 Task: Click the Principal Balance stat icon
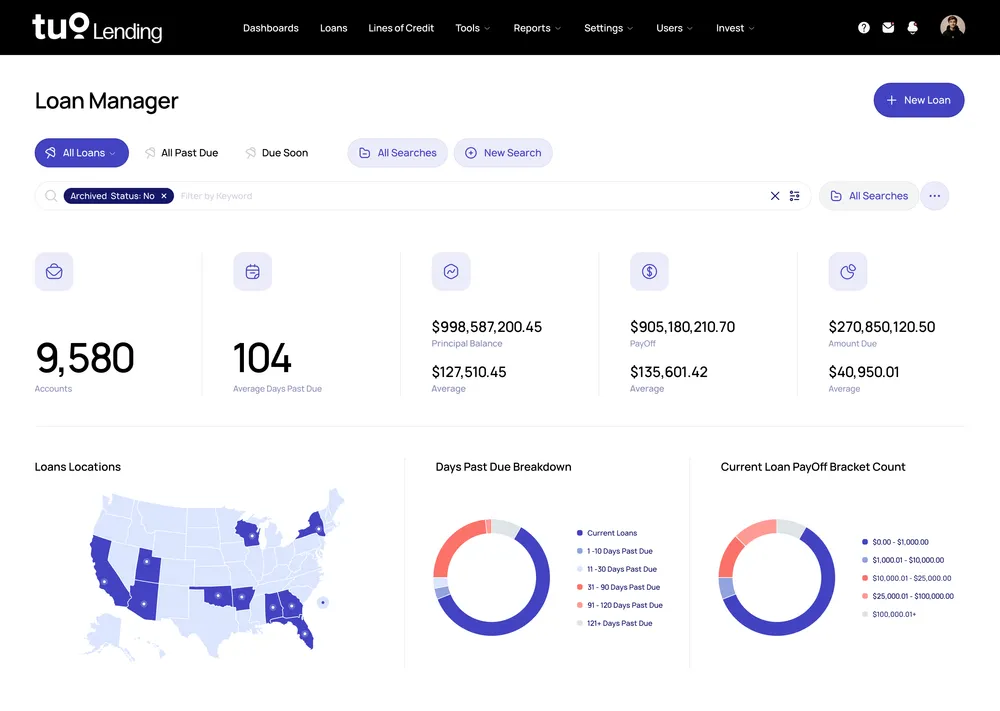pyautogui.click(x=451, y=271)
